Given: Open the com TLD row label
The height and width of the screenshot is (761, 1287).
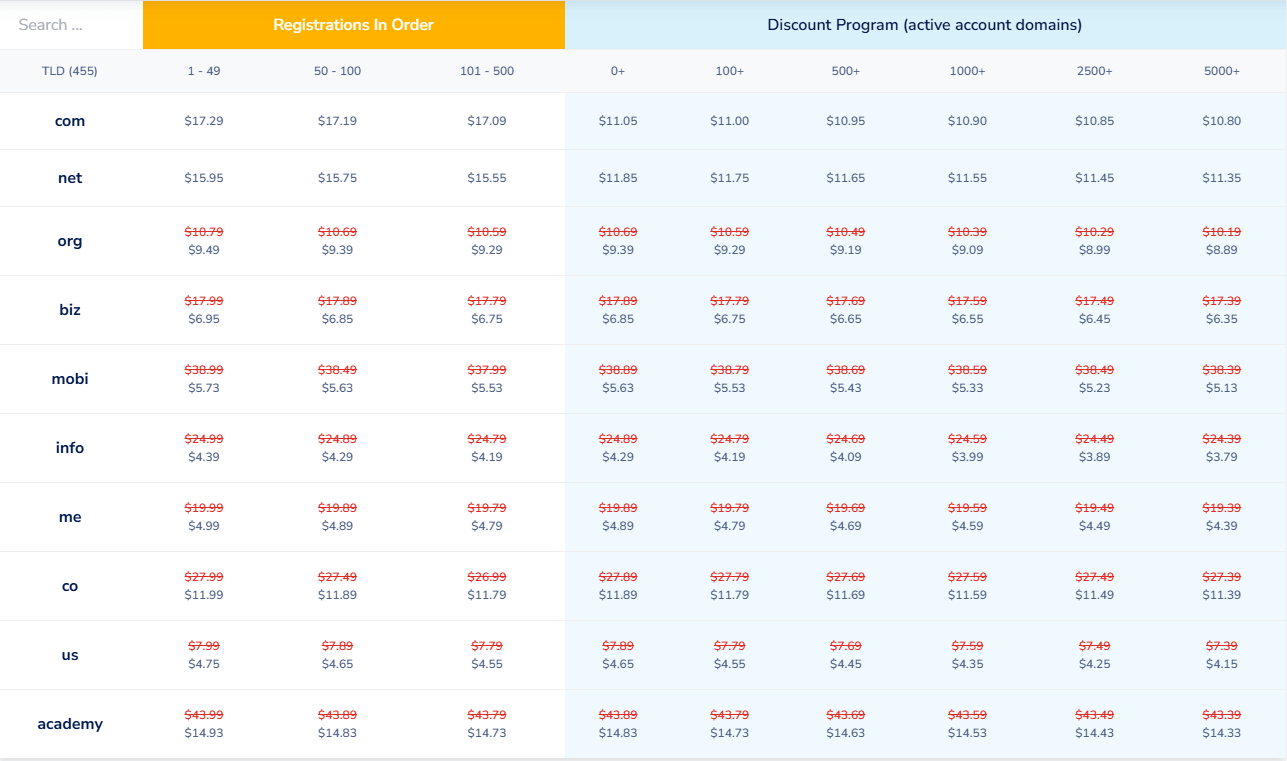Looking at the screenshot, I should (70, 121).
